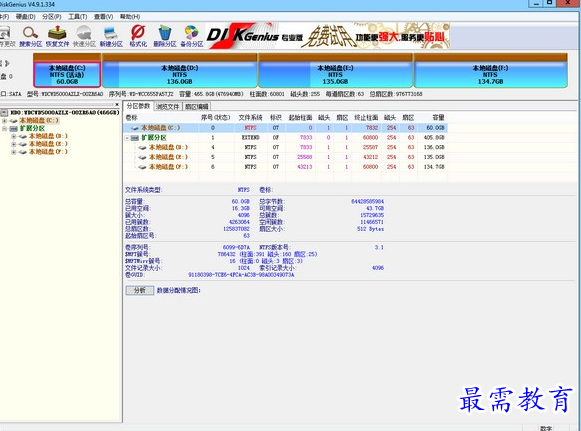Click 134.7GB capacity cell in table
The image size is (581, 431).
(434, 167)
